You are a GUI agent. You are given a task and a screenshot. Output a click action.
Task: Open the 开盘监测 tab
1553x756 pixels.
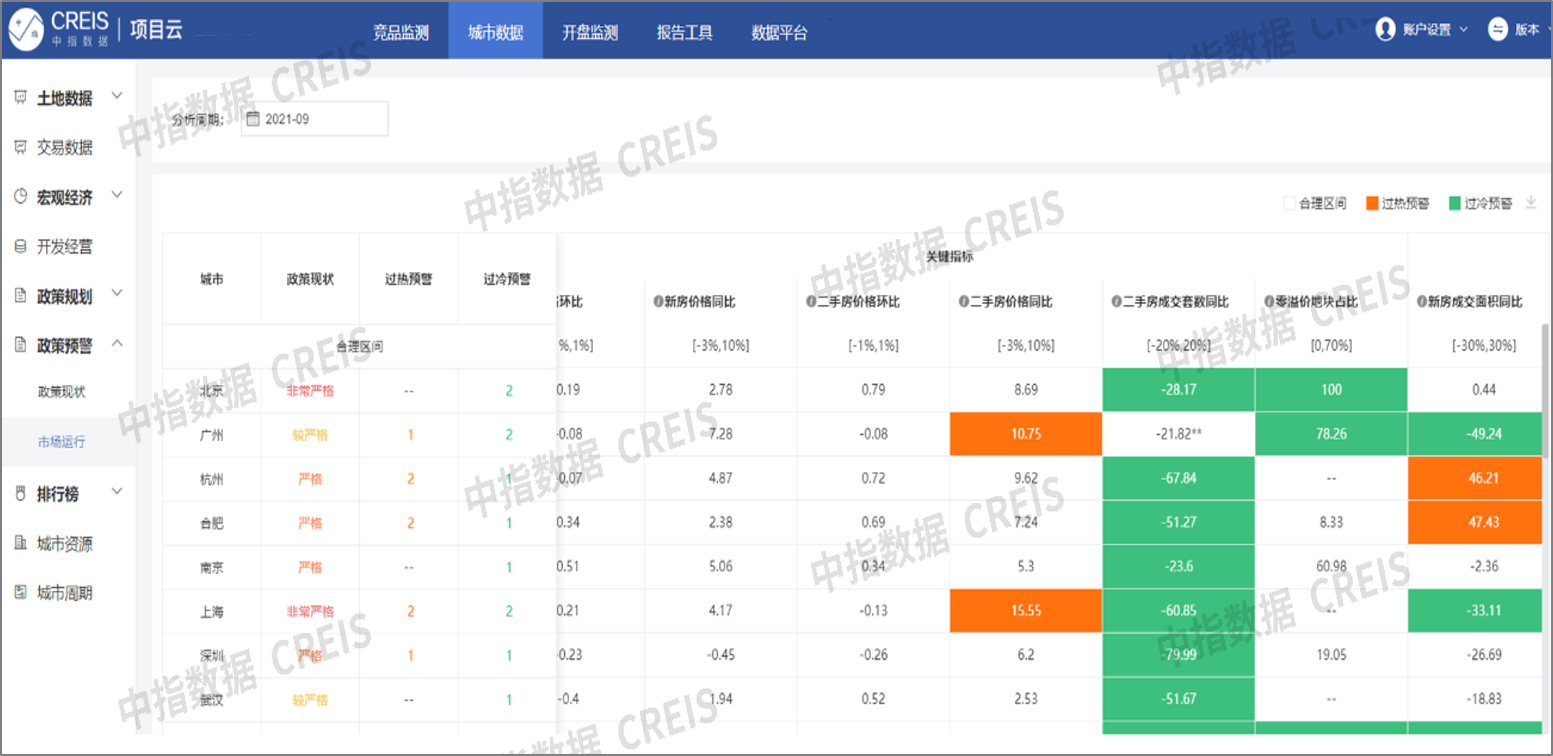(x=590, y=33)
